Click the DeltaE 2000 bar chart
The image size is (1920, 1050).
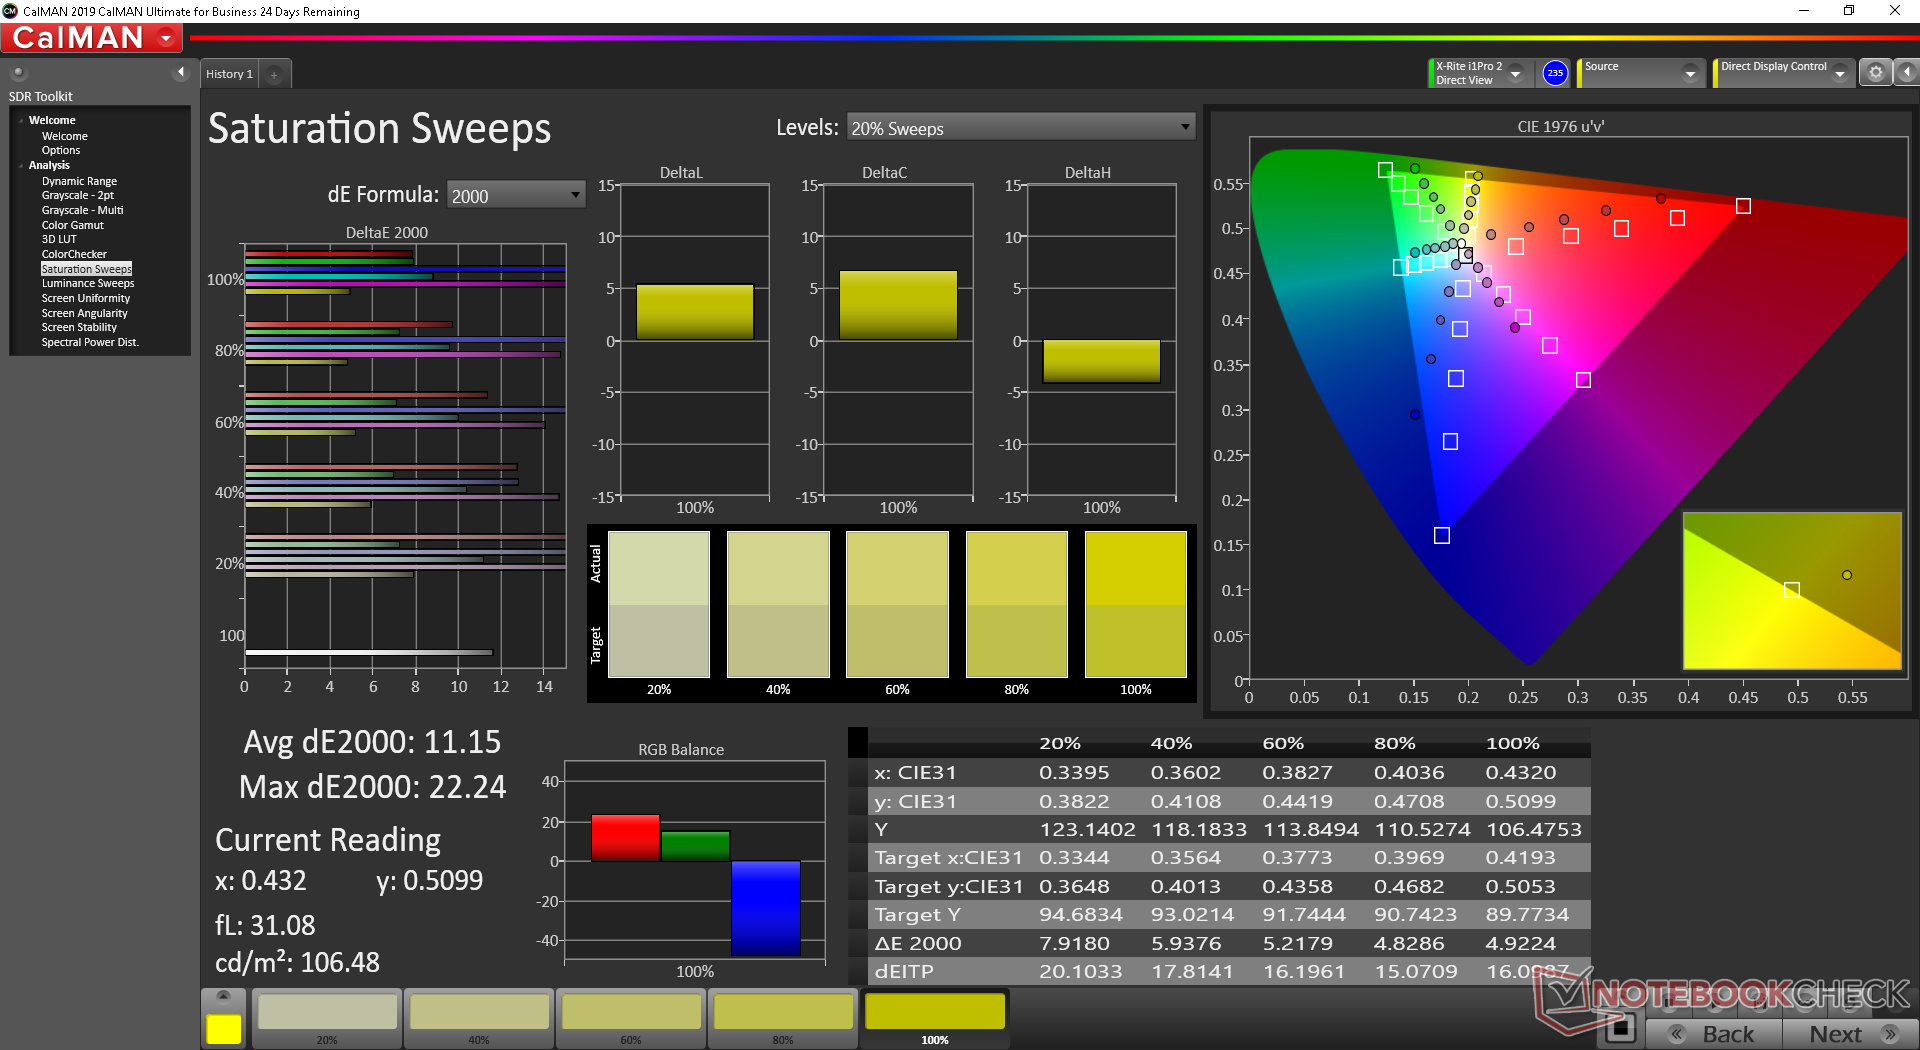(x=405, y=456)
